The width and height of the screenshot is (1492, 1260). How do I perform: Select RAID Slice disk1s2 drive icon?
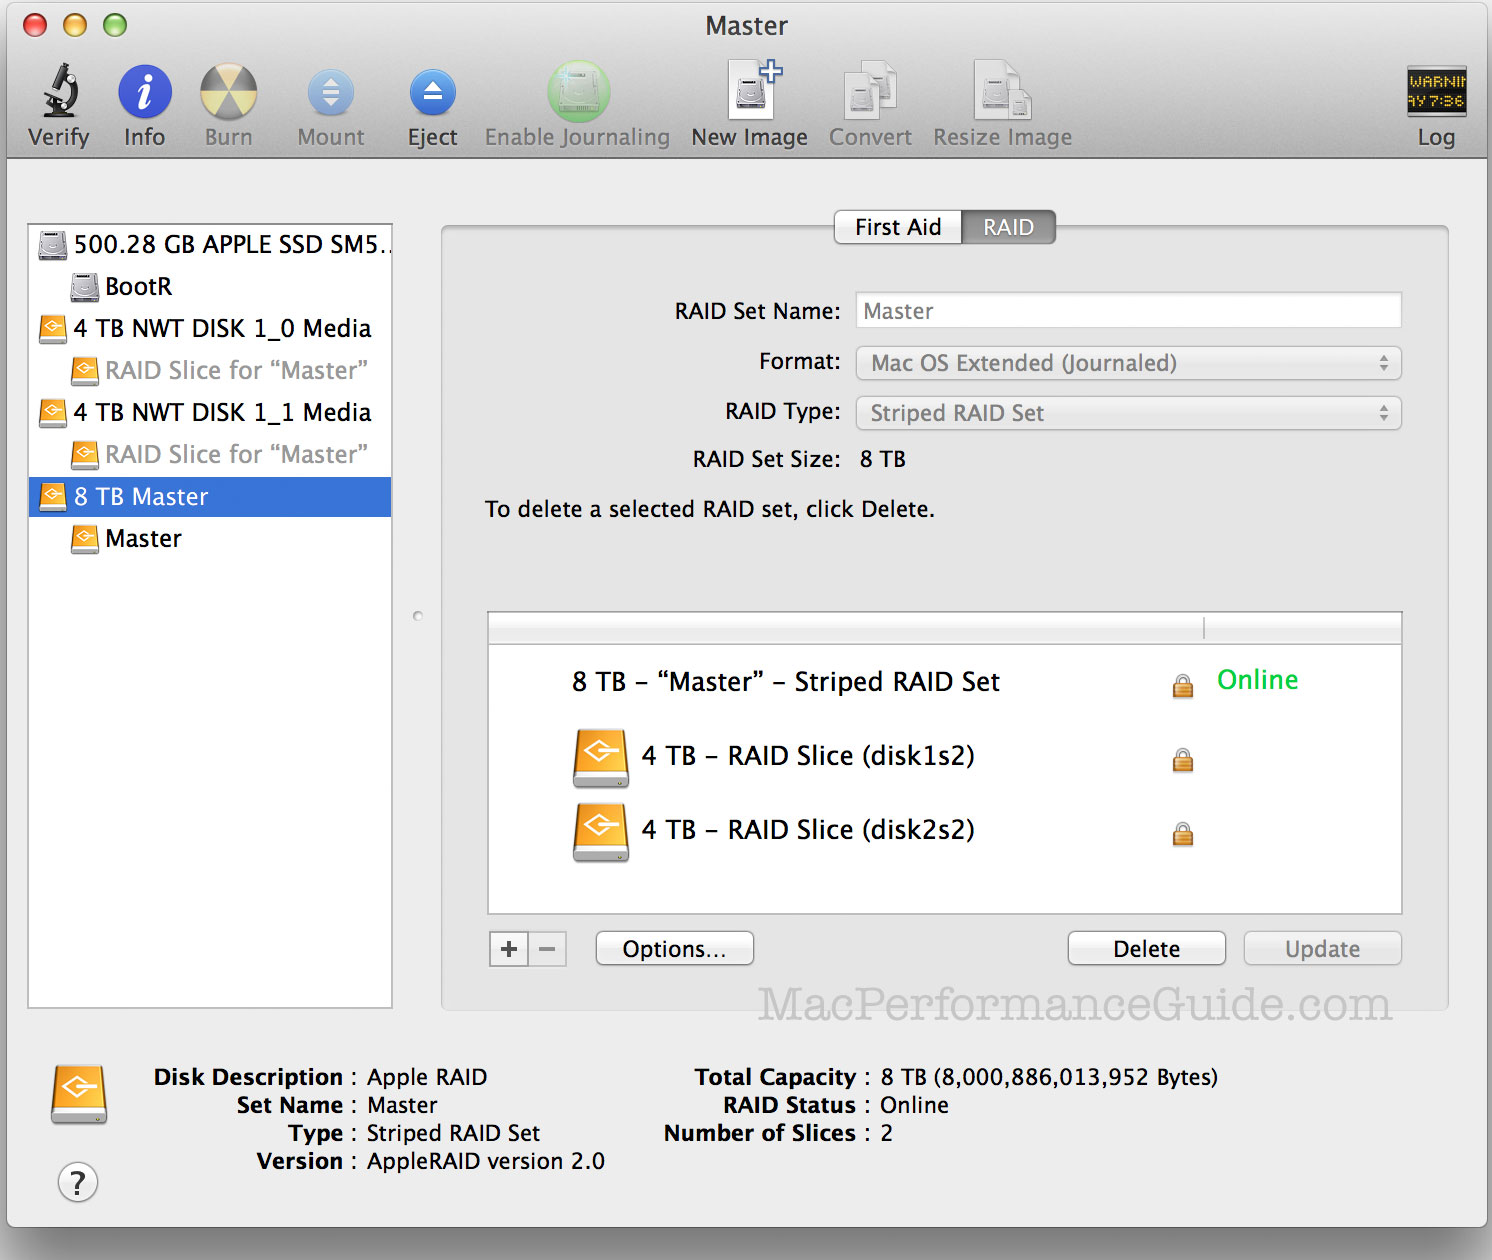pos(601,758)
